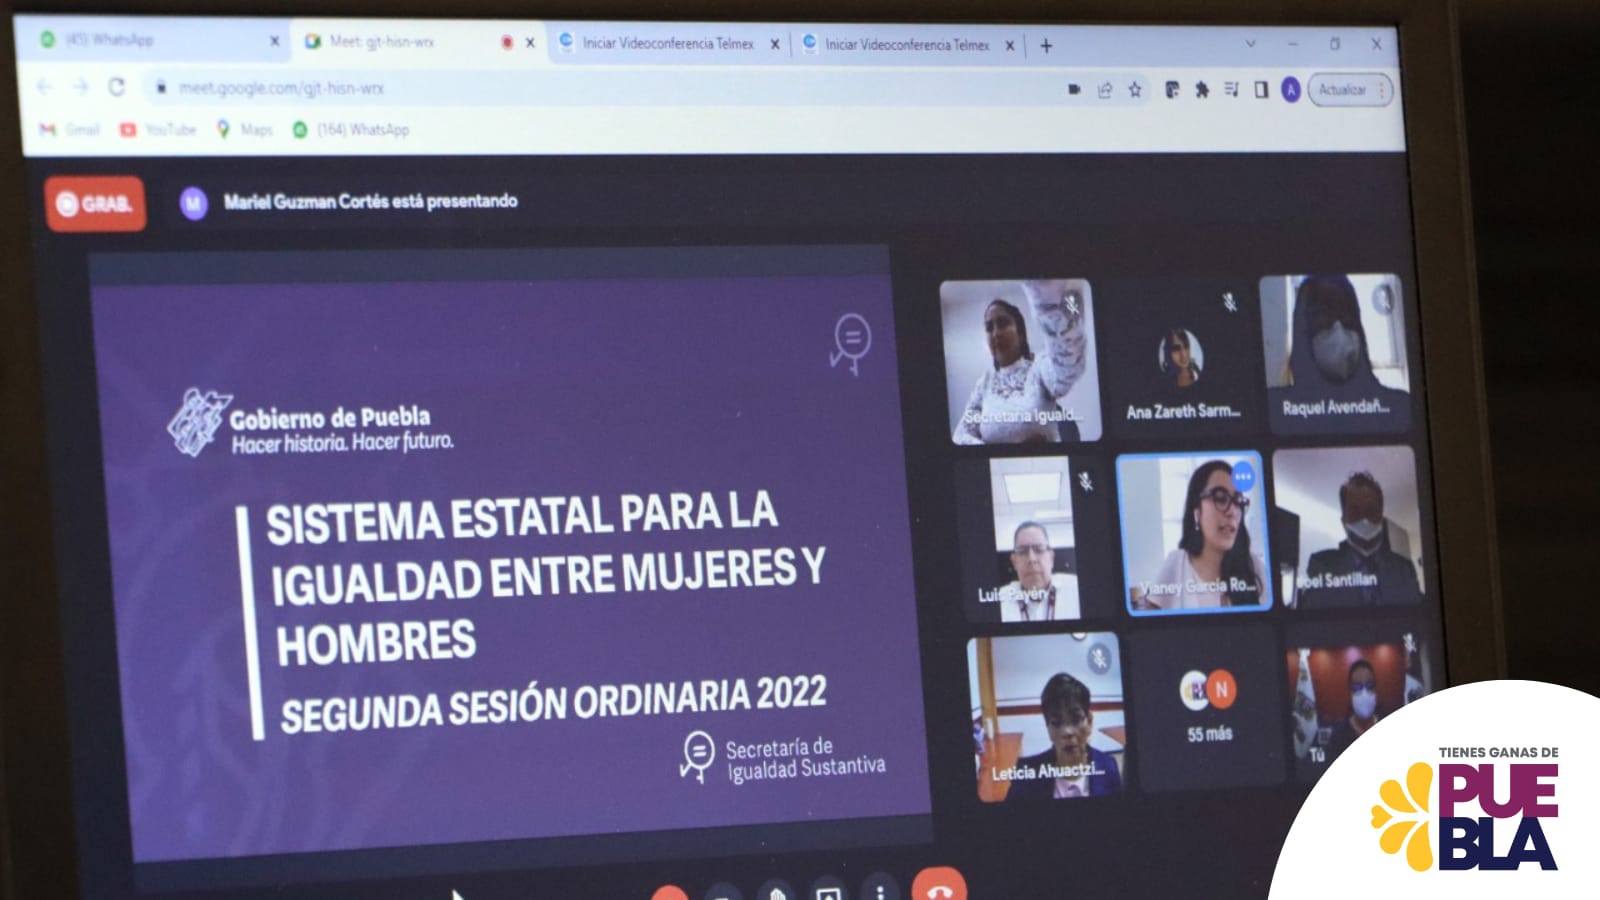Bookmark this page with the star icon
This screenshot has height=900, width=1600.
pyautogui.click(x=1135, y=90)
